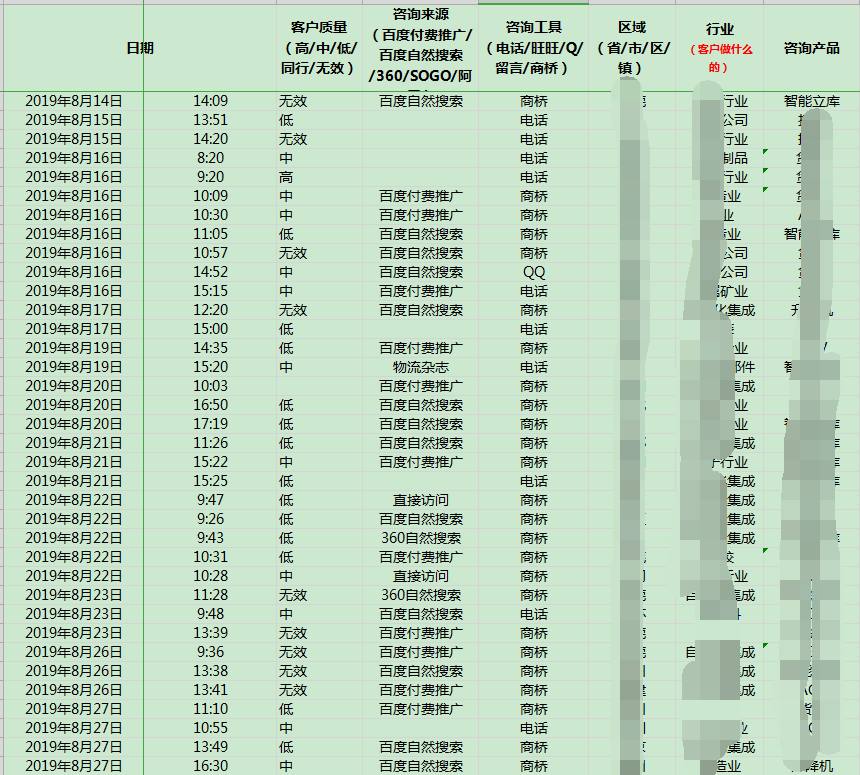Screen dimensions: 860x775
Task: Select the time cell showing 16:30
Action: pos(210,766)
